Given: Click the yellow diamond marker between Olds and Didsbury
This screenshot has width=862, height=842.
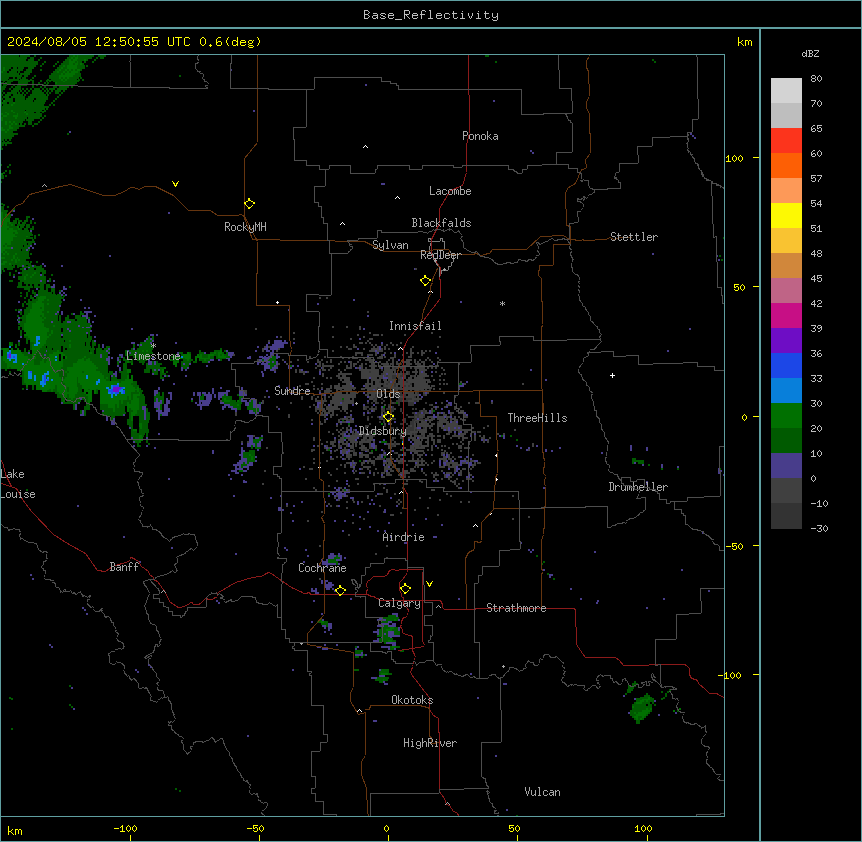Looking at the screenshot, I should pos(388,417).
